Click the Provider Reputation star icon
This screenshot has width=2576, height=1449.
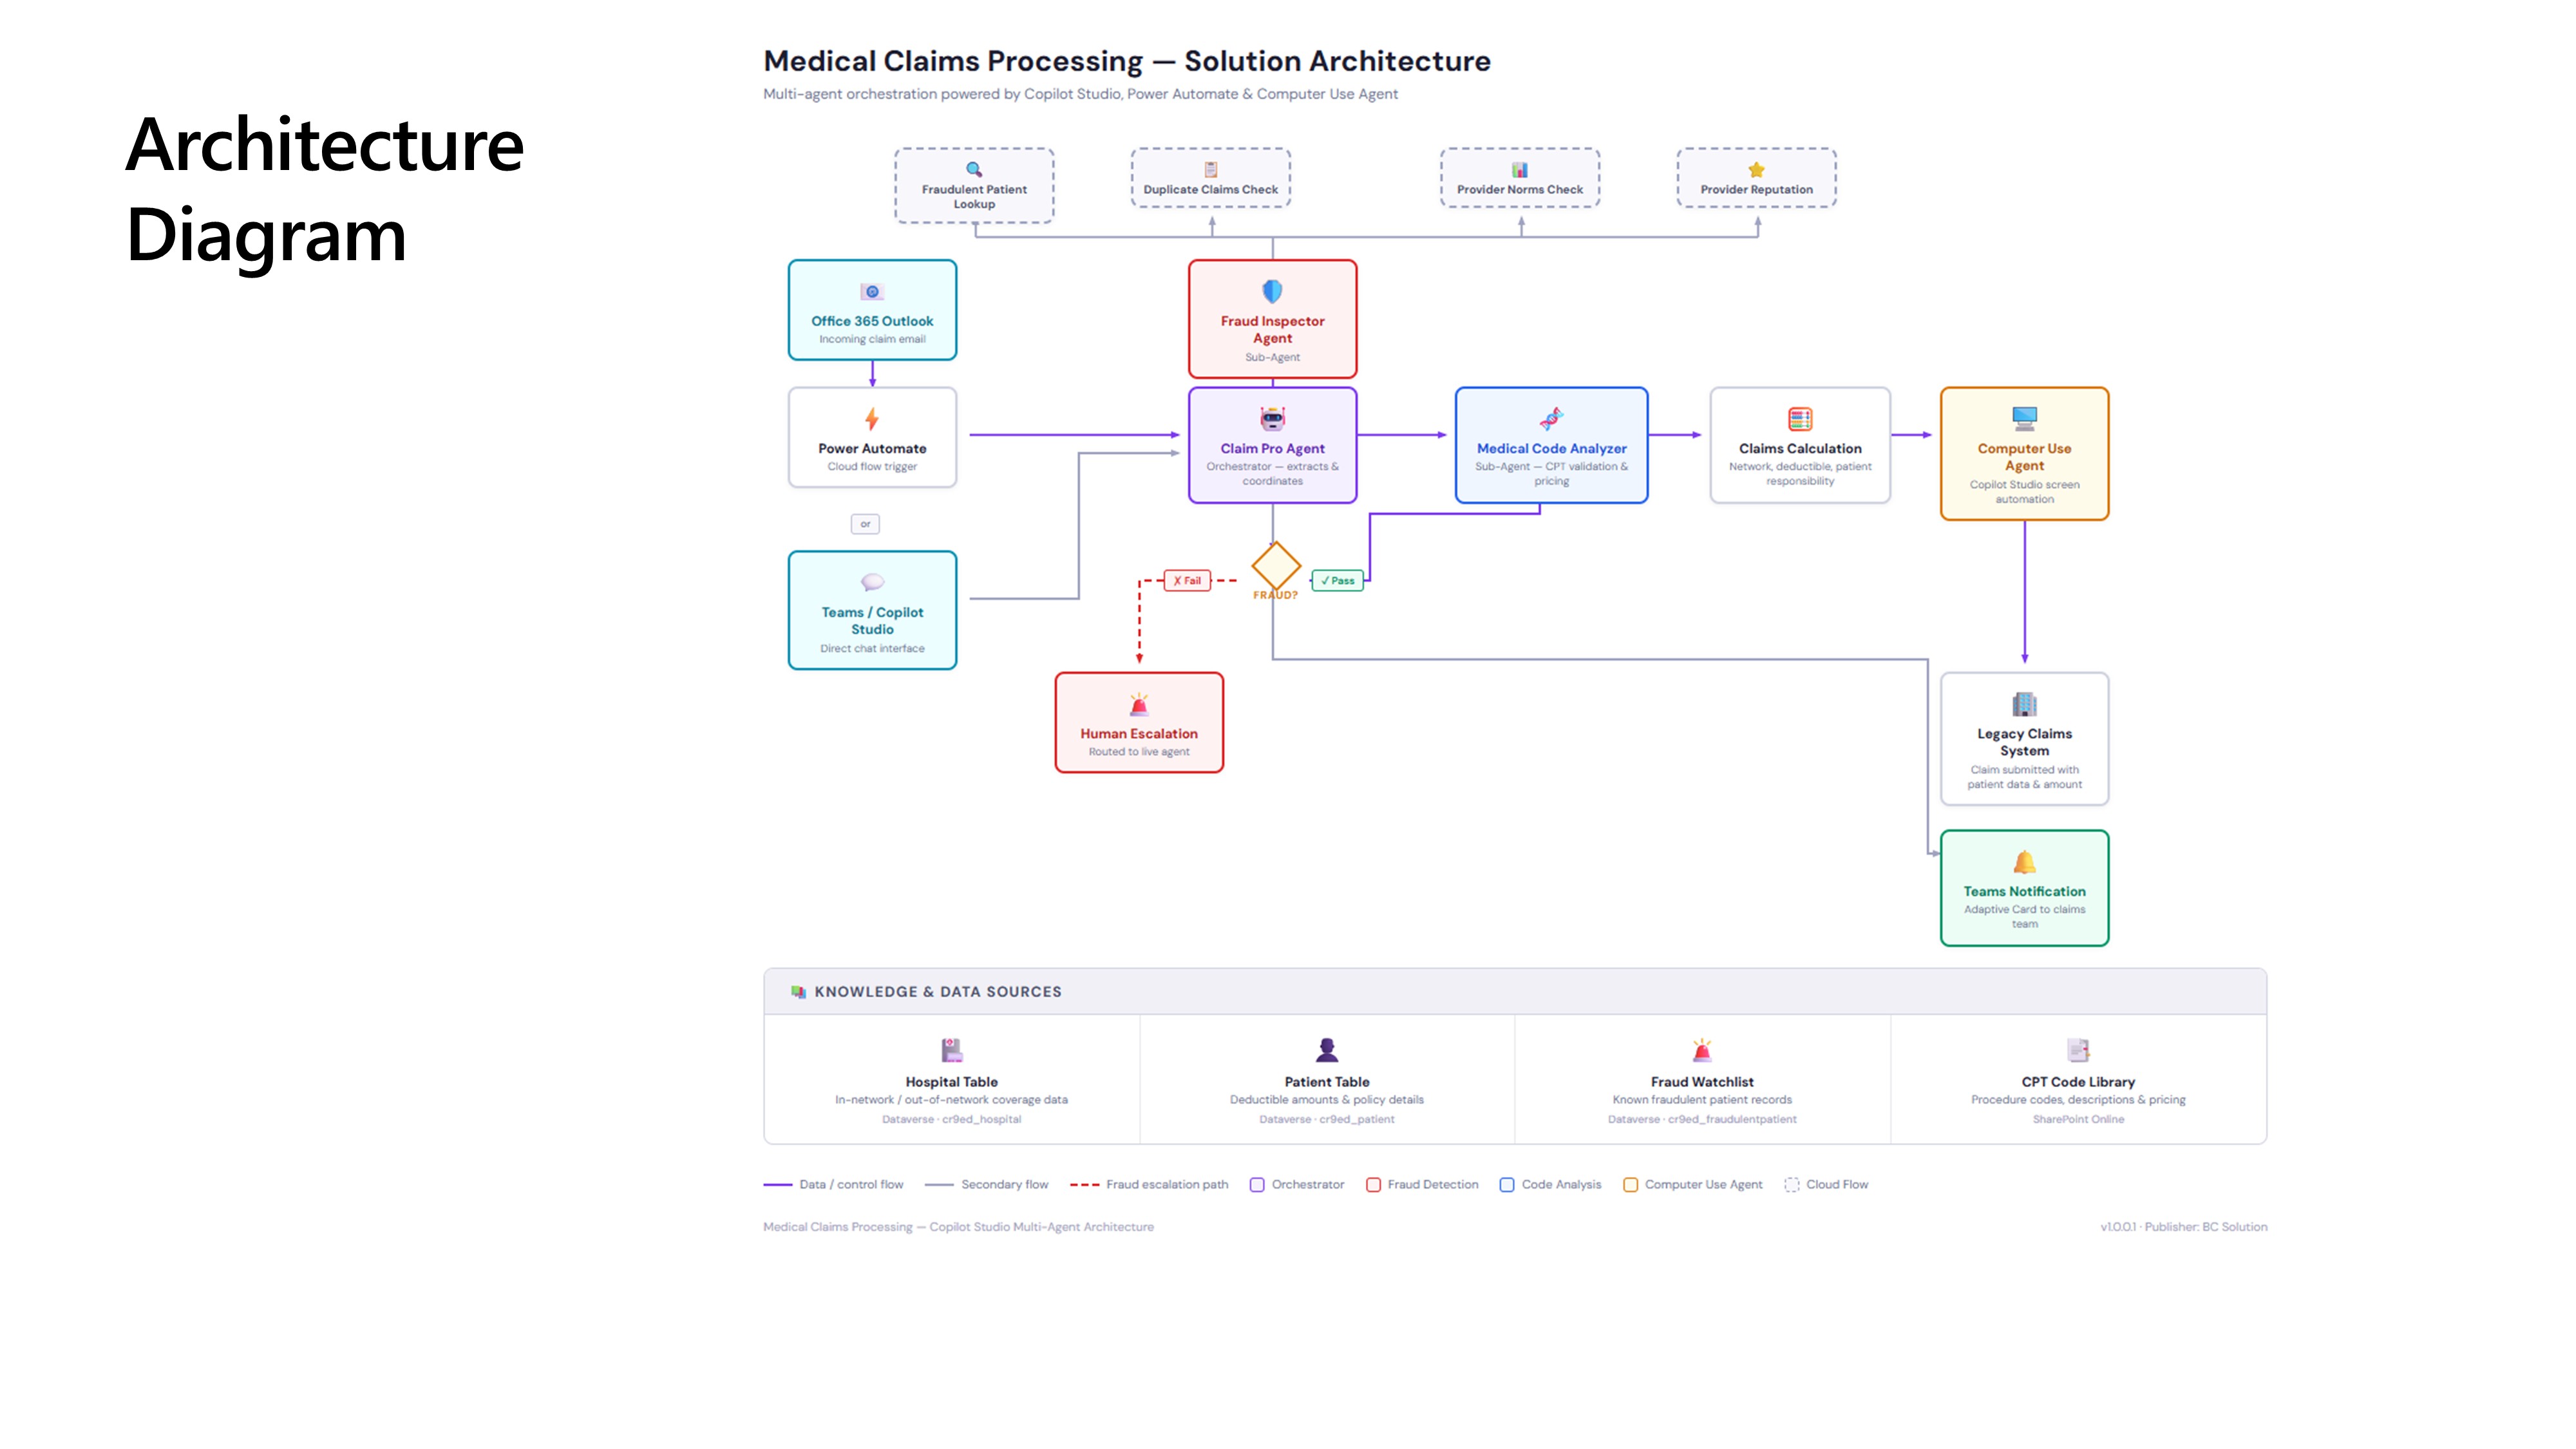point(1756,169)
